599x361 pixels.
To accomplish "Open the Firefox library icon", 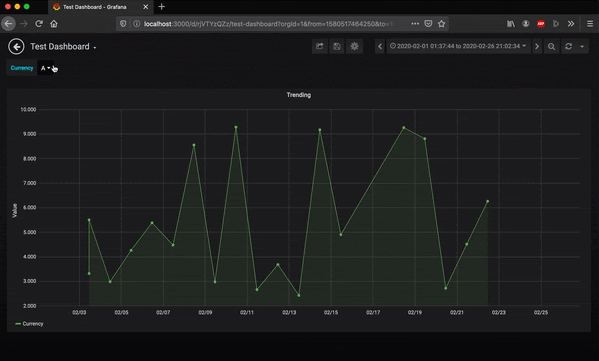I will pyautogui.click(x=510, y=24).
